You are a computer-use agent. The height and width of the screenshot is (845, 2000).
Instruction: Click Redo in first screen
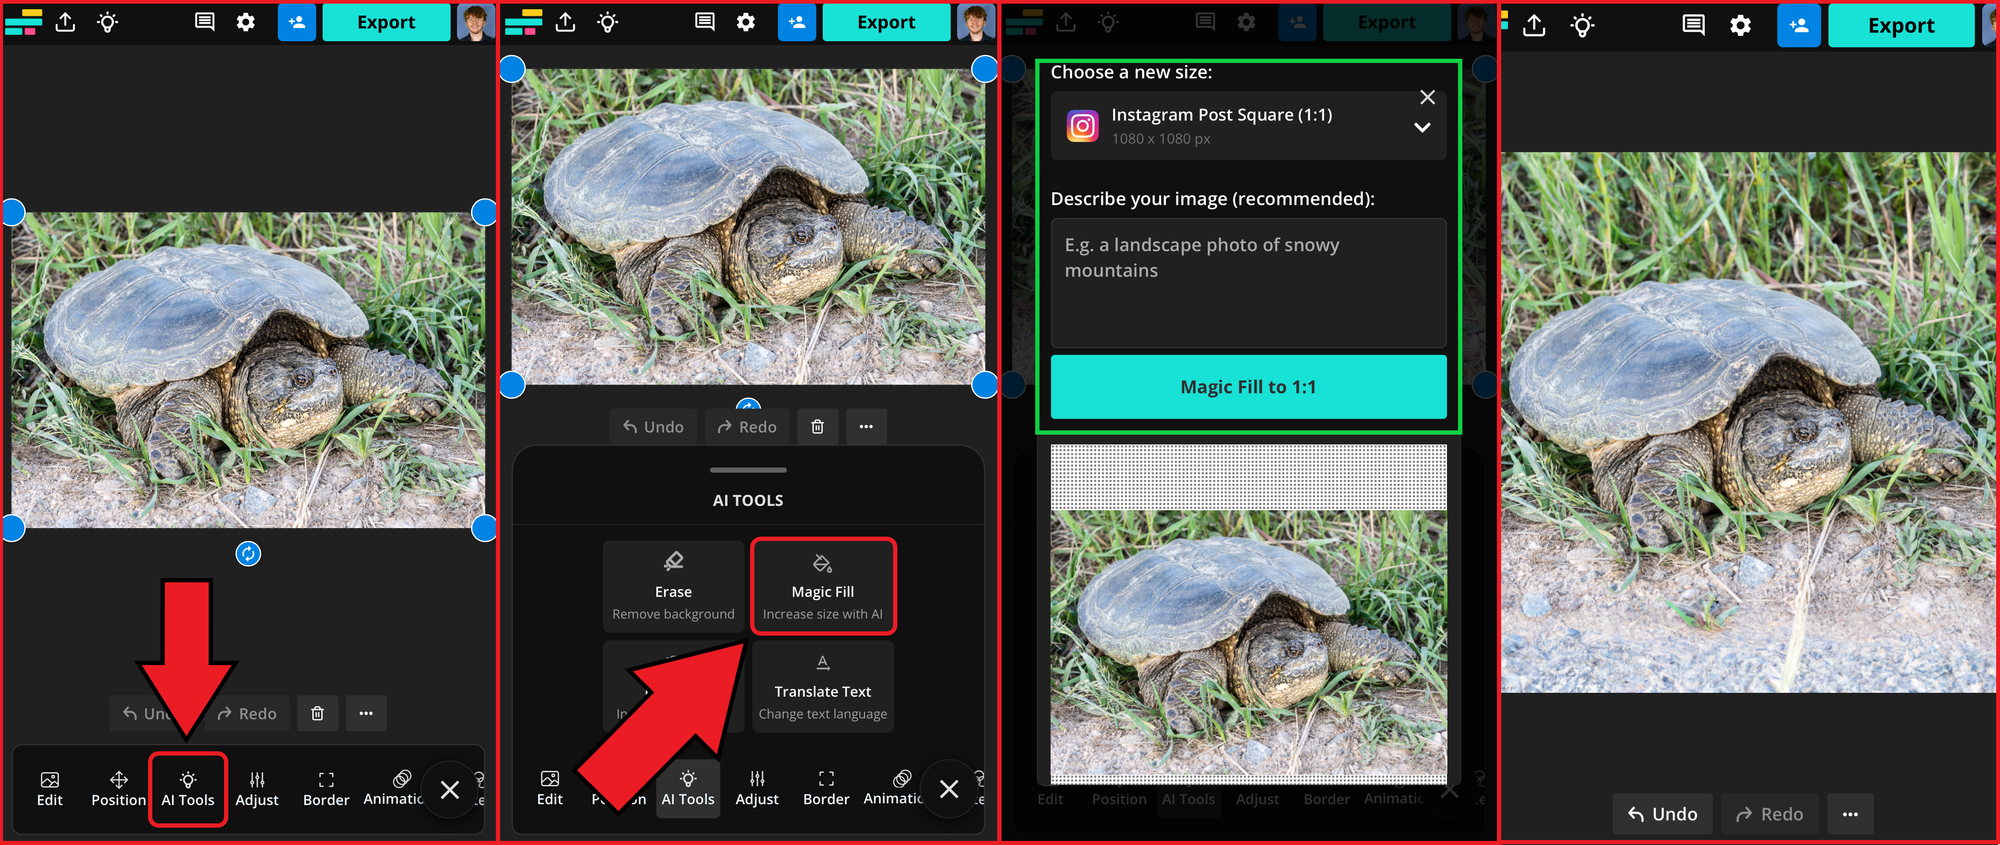point(247,713)
